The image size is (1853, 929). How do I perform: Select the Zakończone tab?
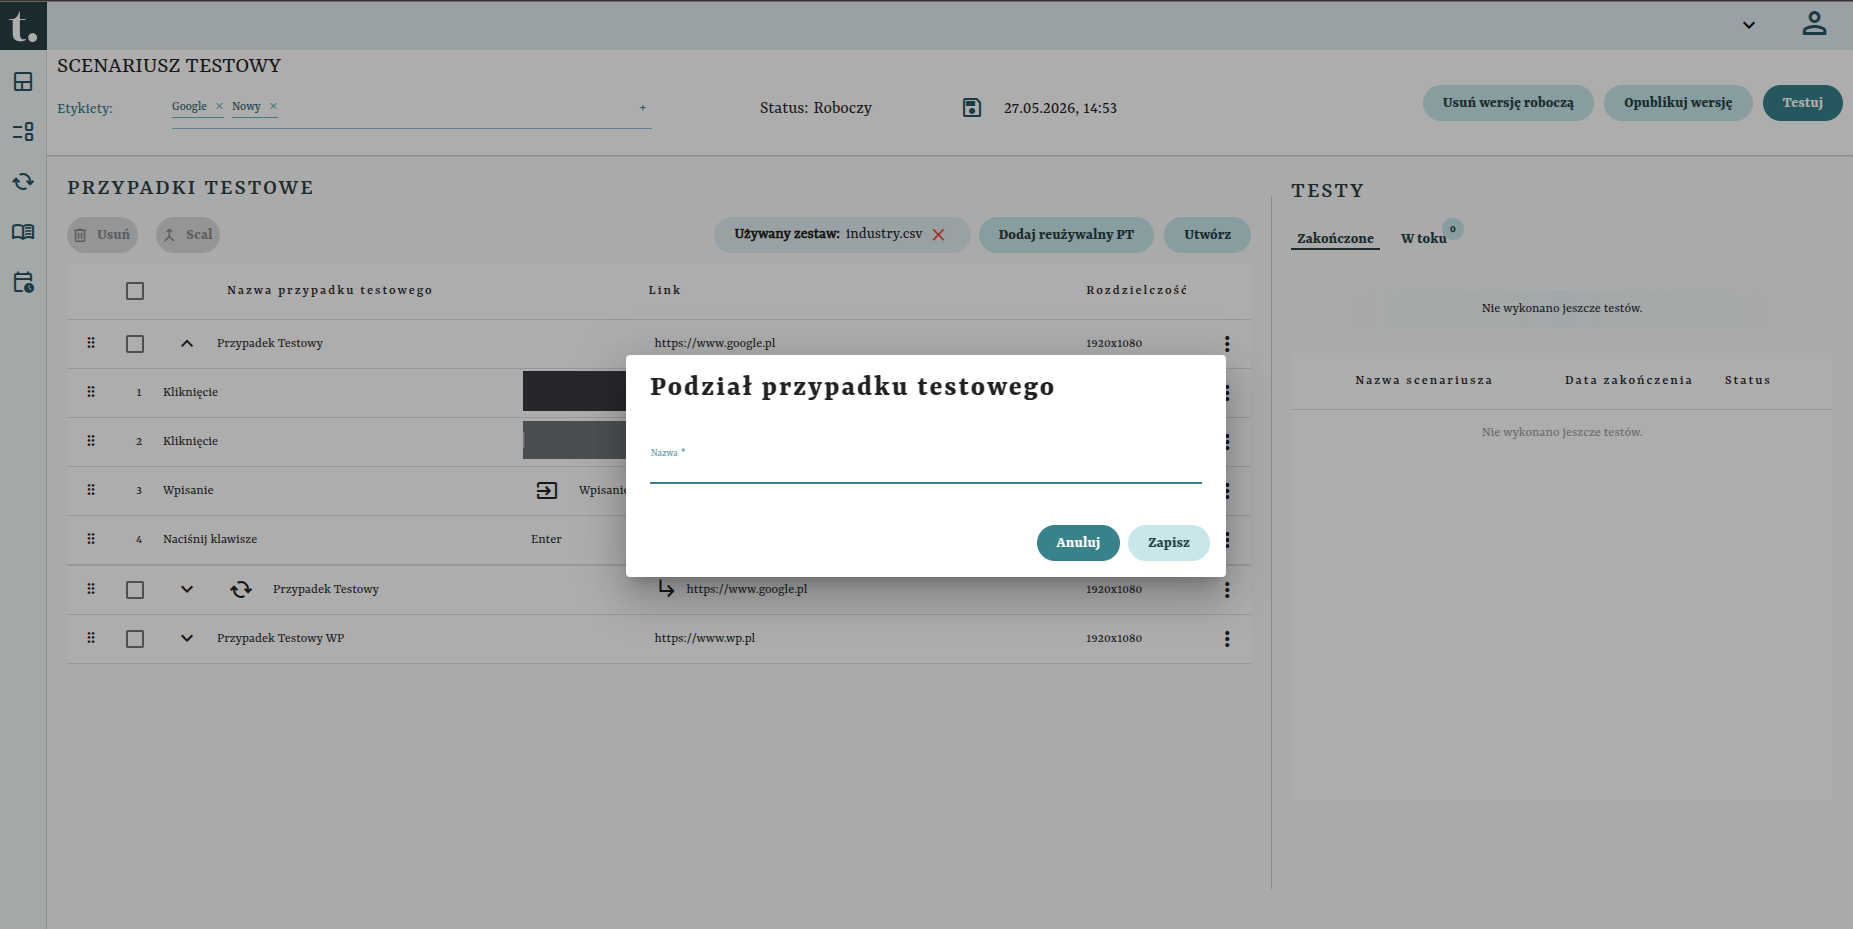[x=1335, y=238]
